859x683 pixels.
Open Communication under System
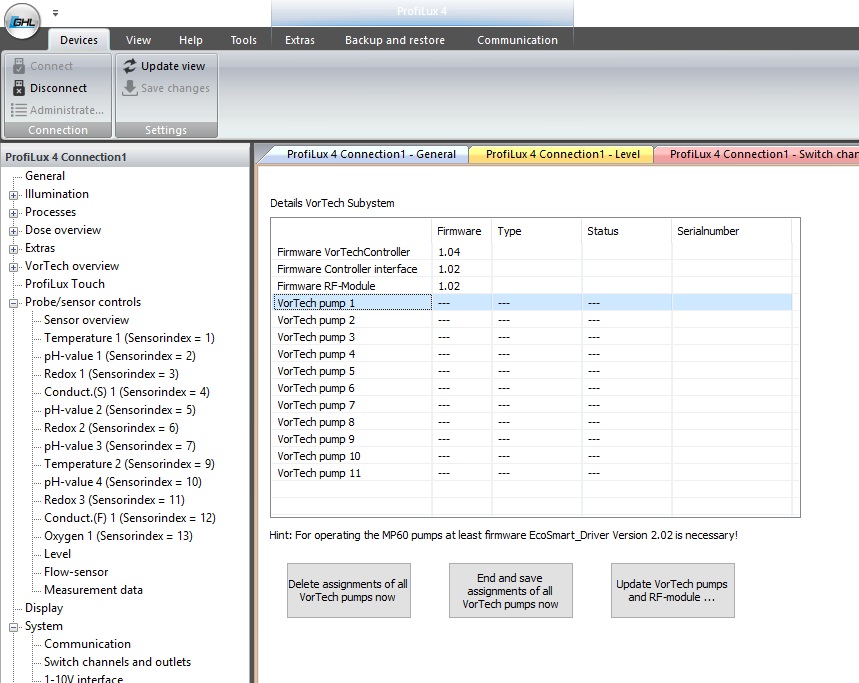pos(87,644)
